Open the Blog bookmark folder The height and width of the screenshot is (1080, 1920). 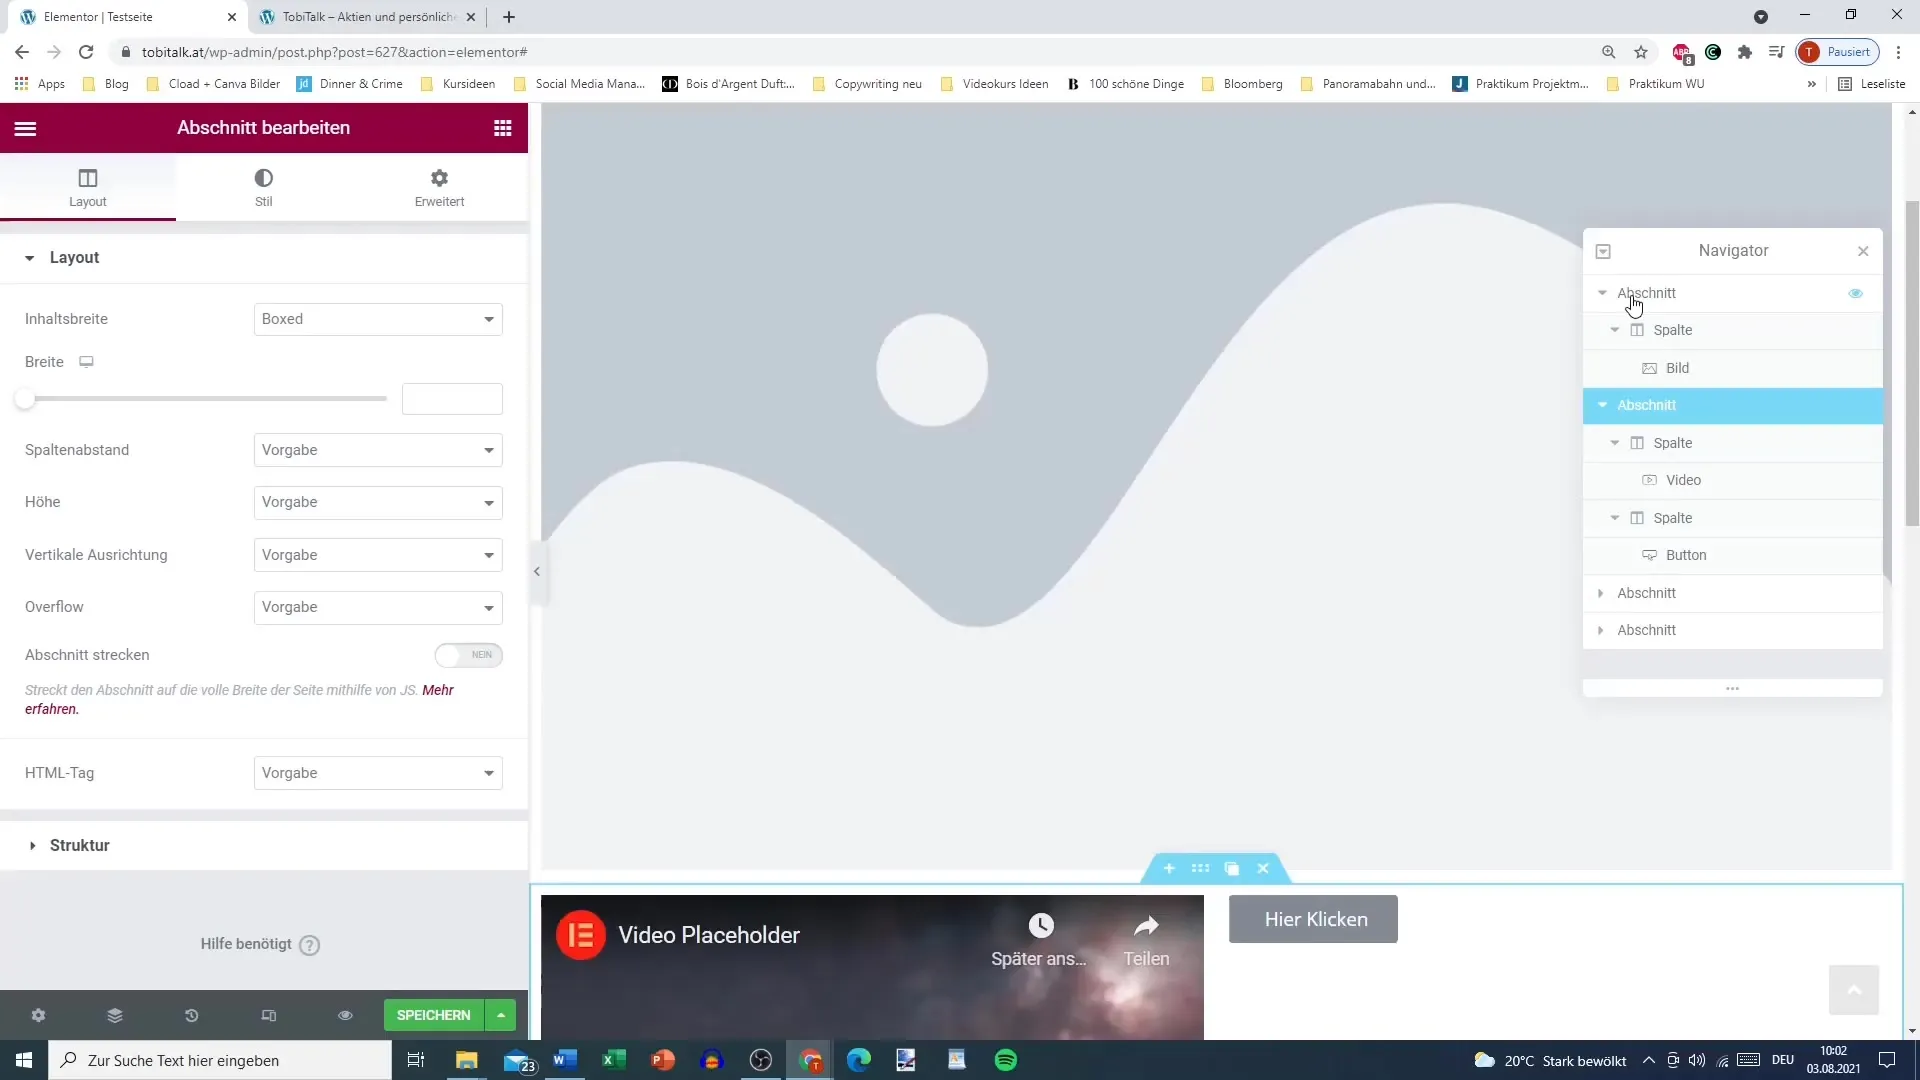pyautogui.click(x=106, y=84)
